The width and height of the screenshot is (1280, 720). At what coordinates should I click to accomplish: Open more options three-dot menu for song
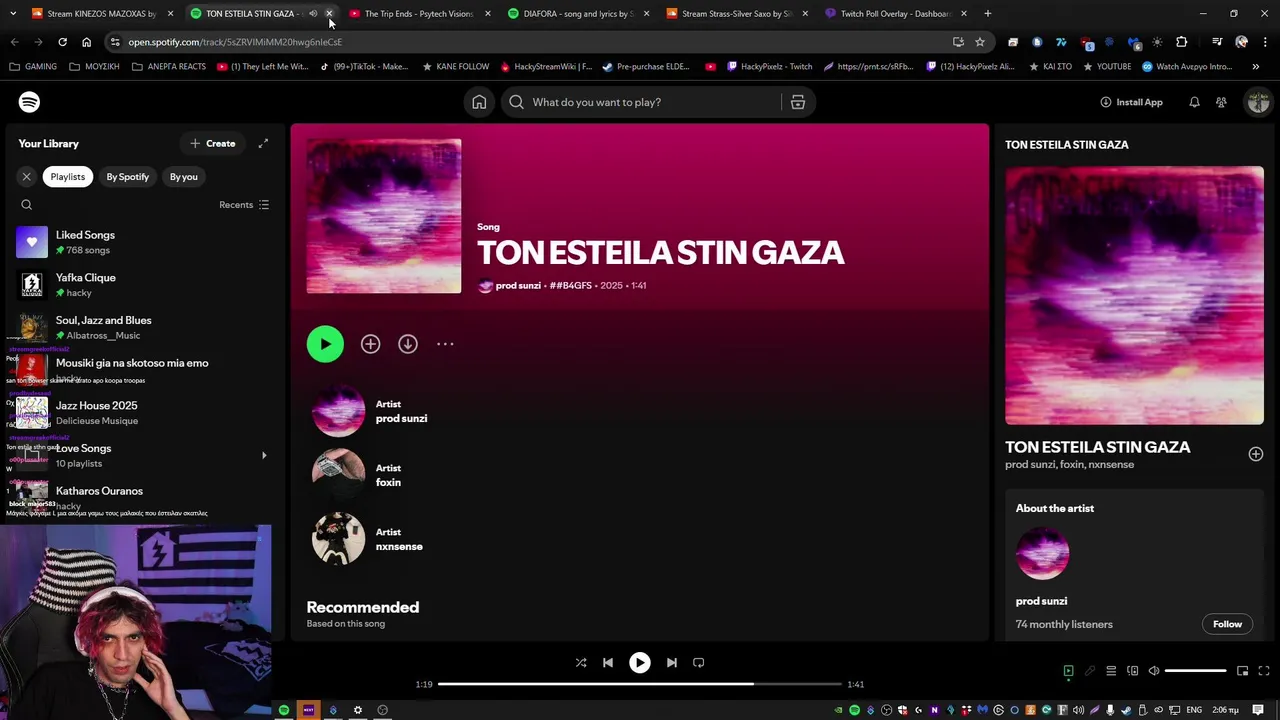tap(445, 344)
